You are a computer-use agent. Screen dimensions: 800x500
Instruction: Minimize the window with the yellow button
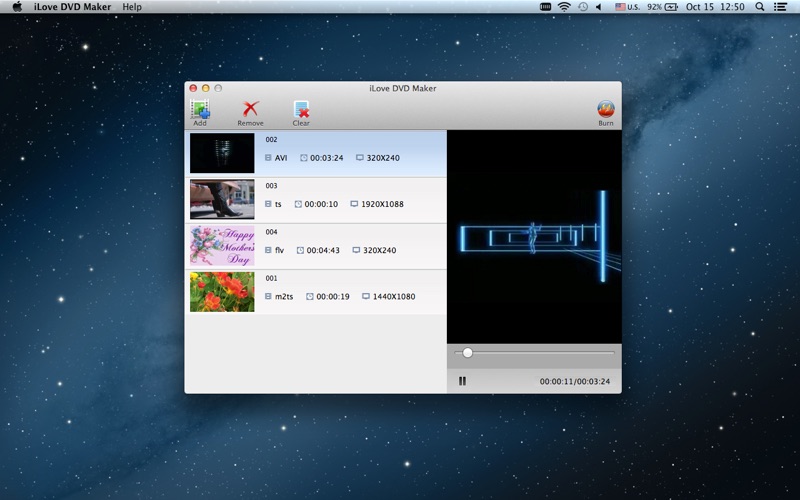pos(206,88)
